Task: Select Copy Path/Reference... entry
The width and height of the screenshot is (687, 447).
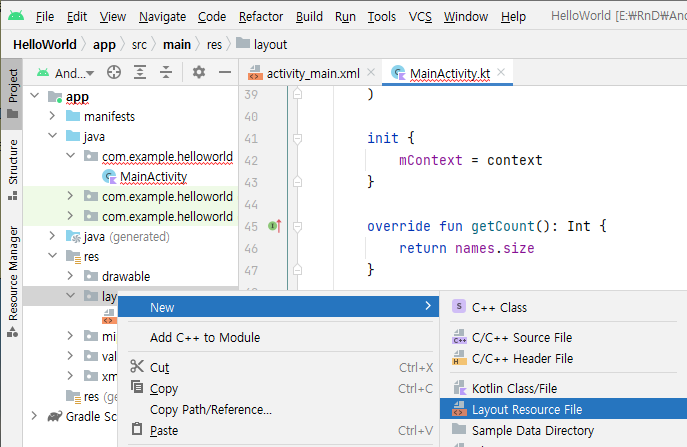Action: point(211,409)
